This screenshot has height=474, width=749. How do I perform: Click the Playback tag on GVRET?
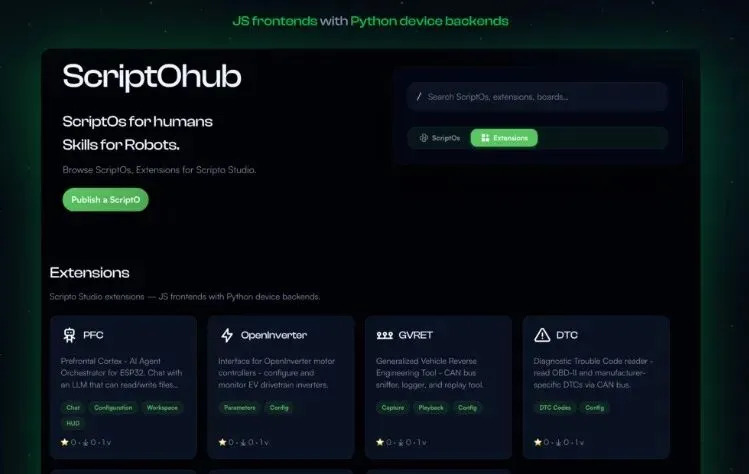pos(431,408)
